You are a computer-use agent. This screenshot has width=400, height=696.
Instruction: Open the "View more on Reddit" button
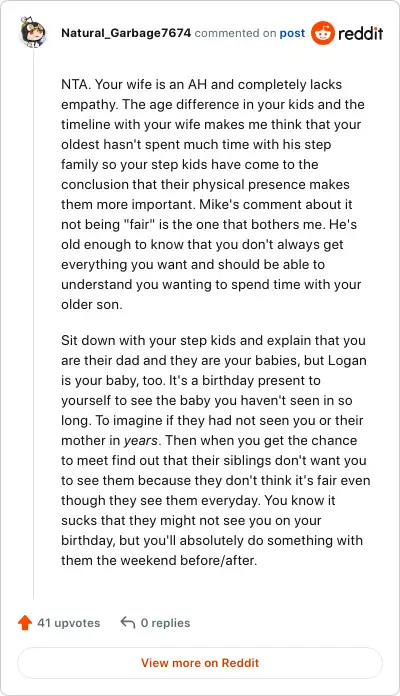200,663
